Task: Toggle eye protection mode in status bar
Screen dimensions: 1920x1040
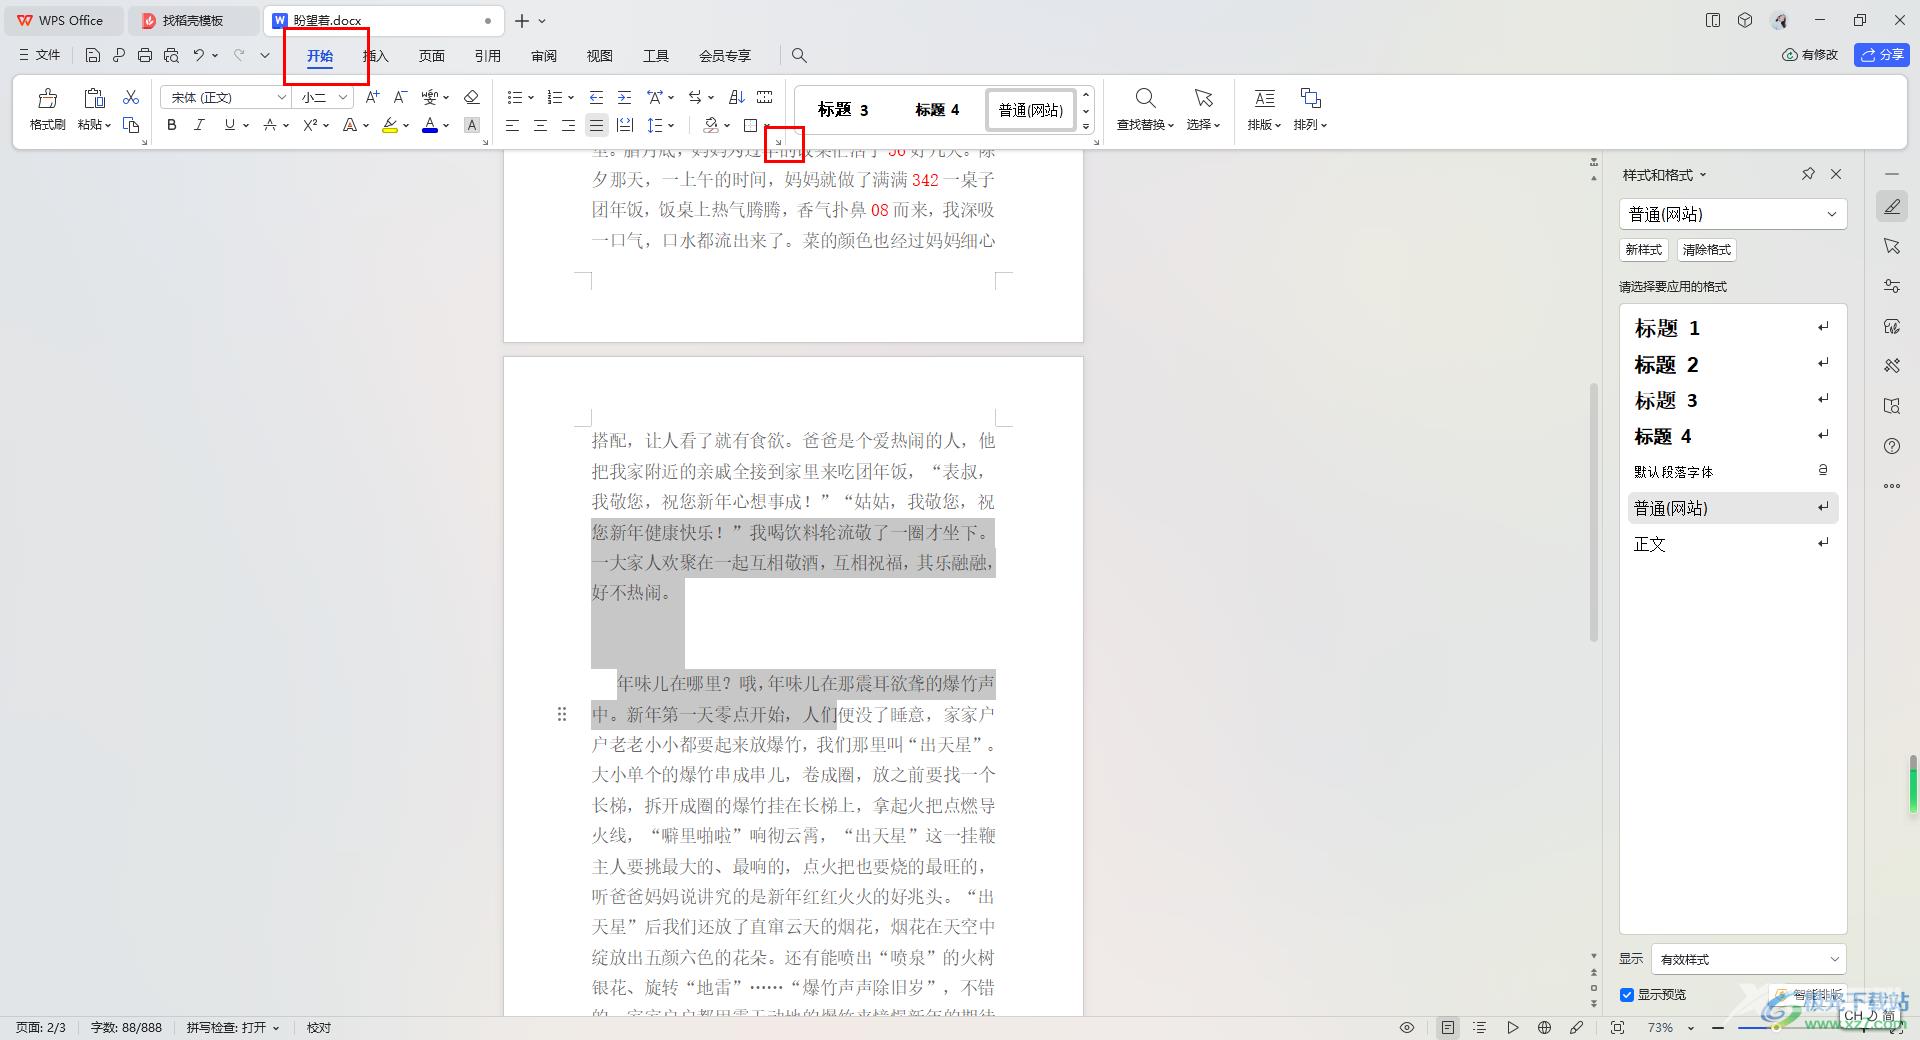Action: click(x=1407, y=1027)
